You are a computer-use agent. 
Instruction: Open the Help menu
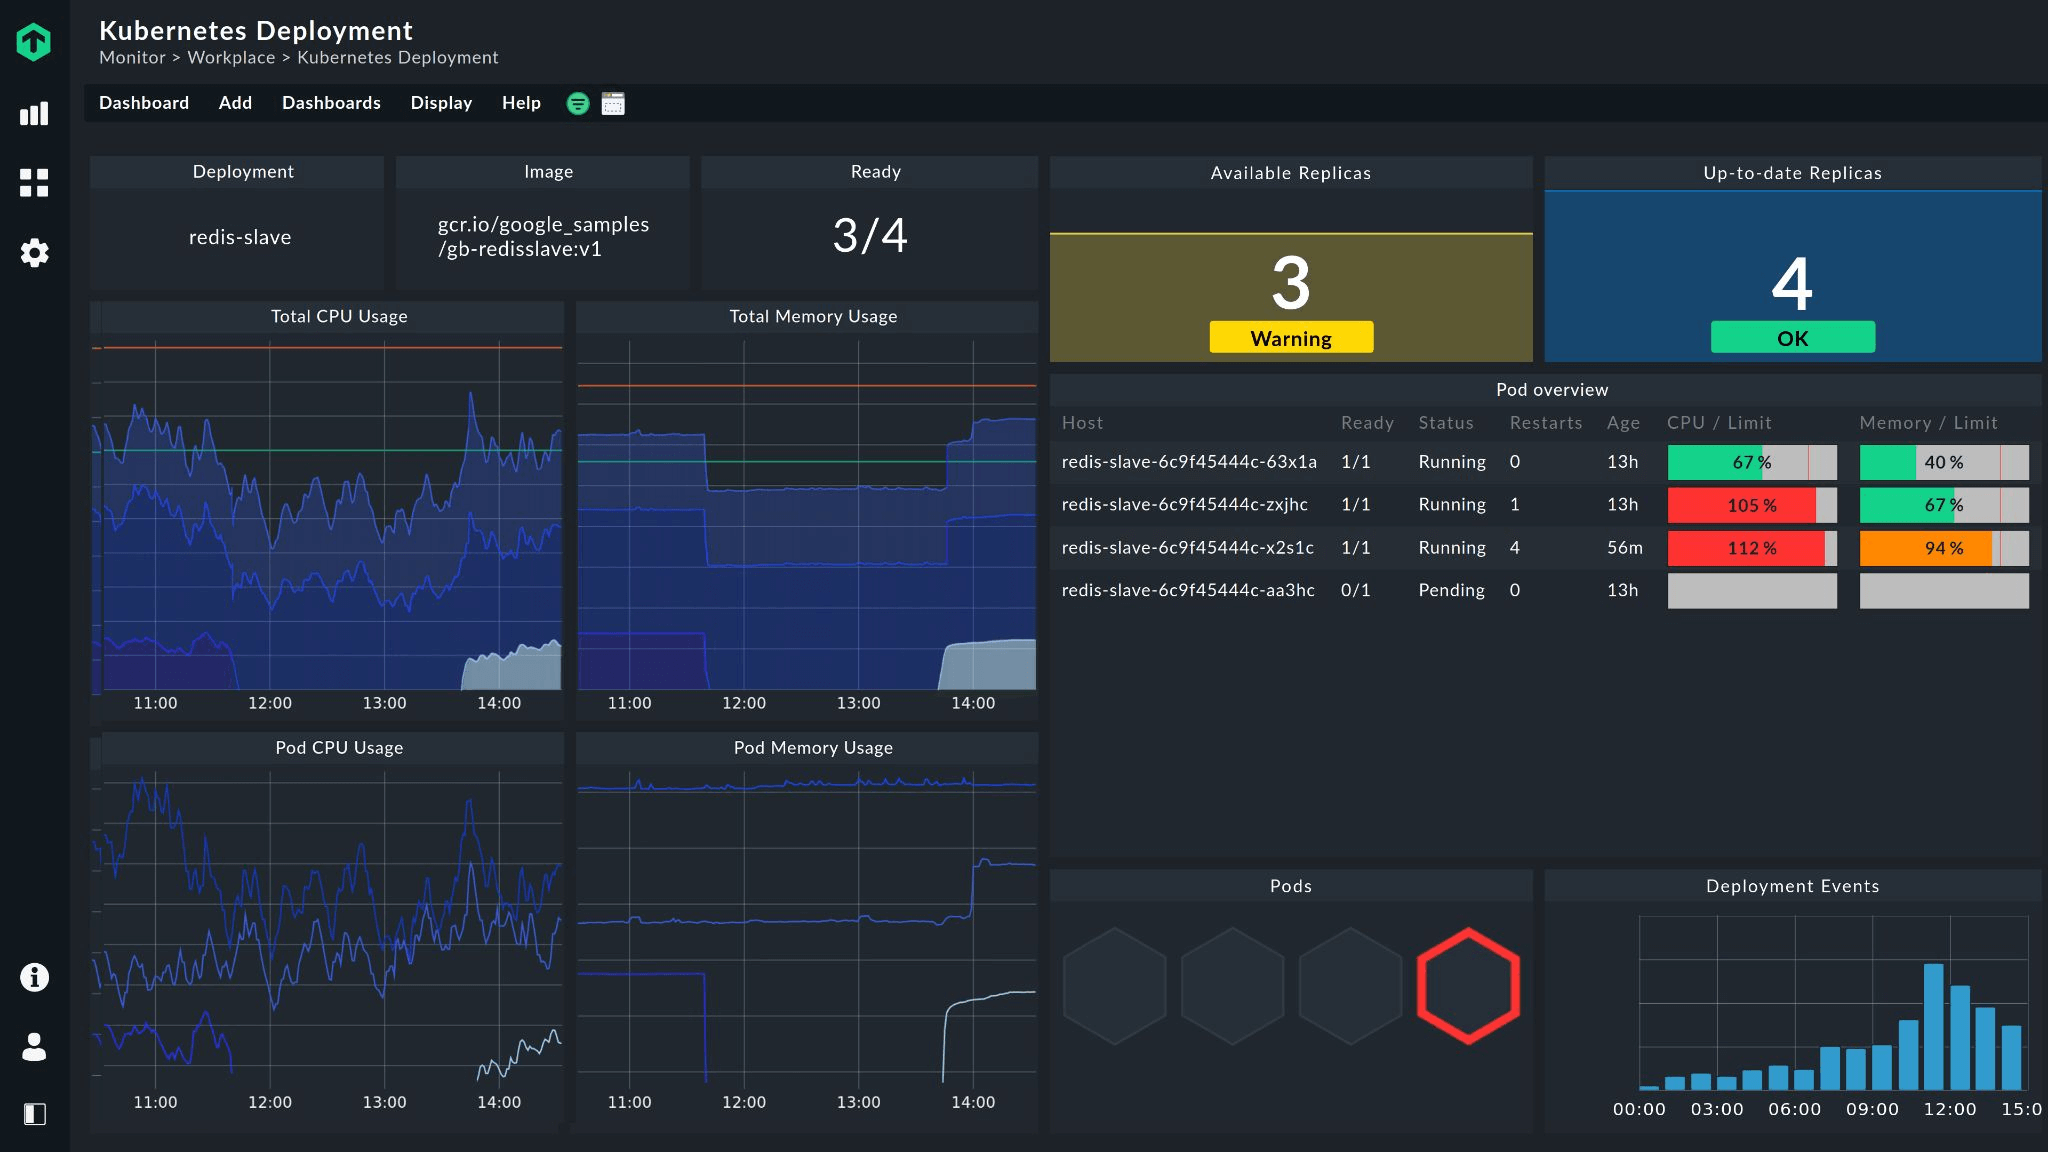521,103
